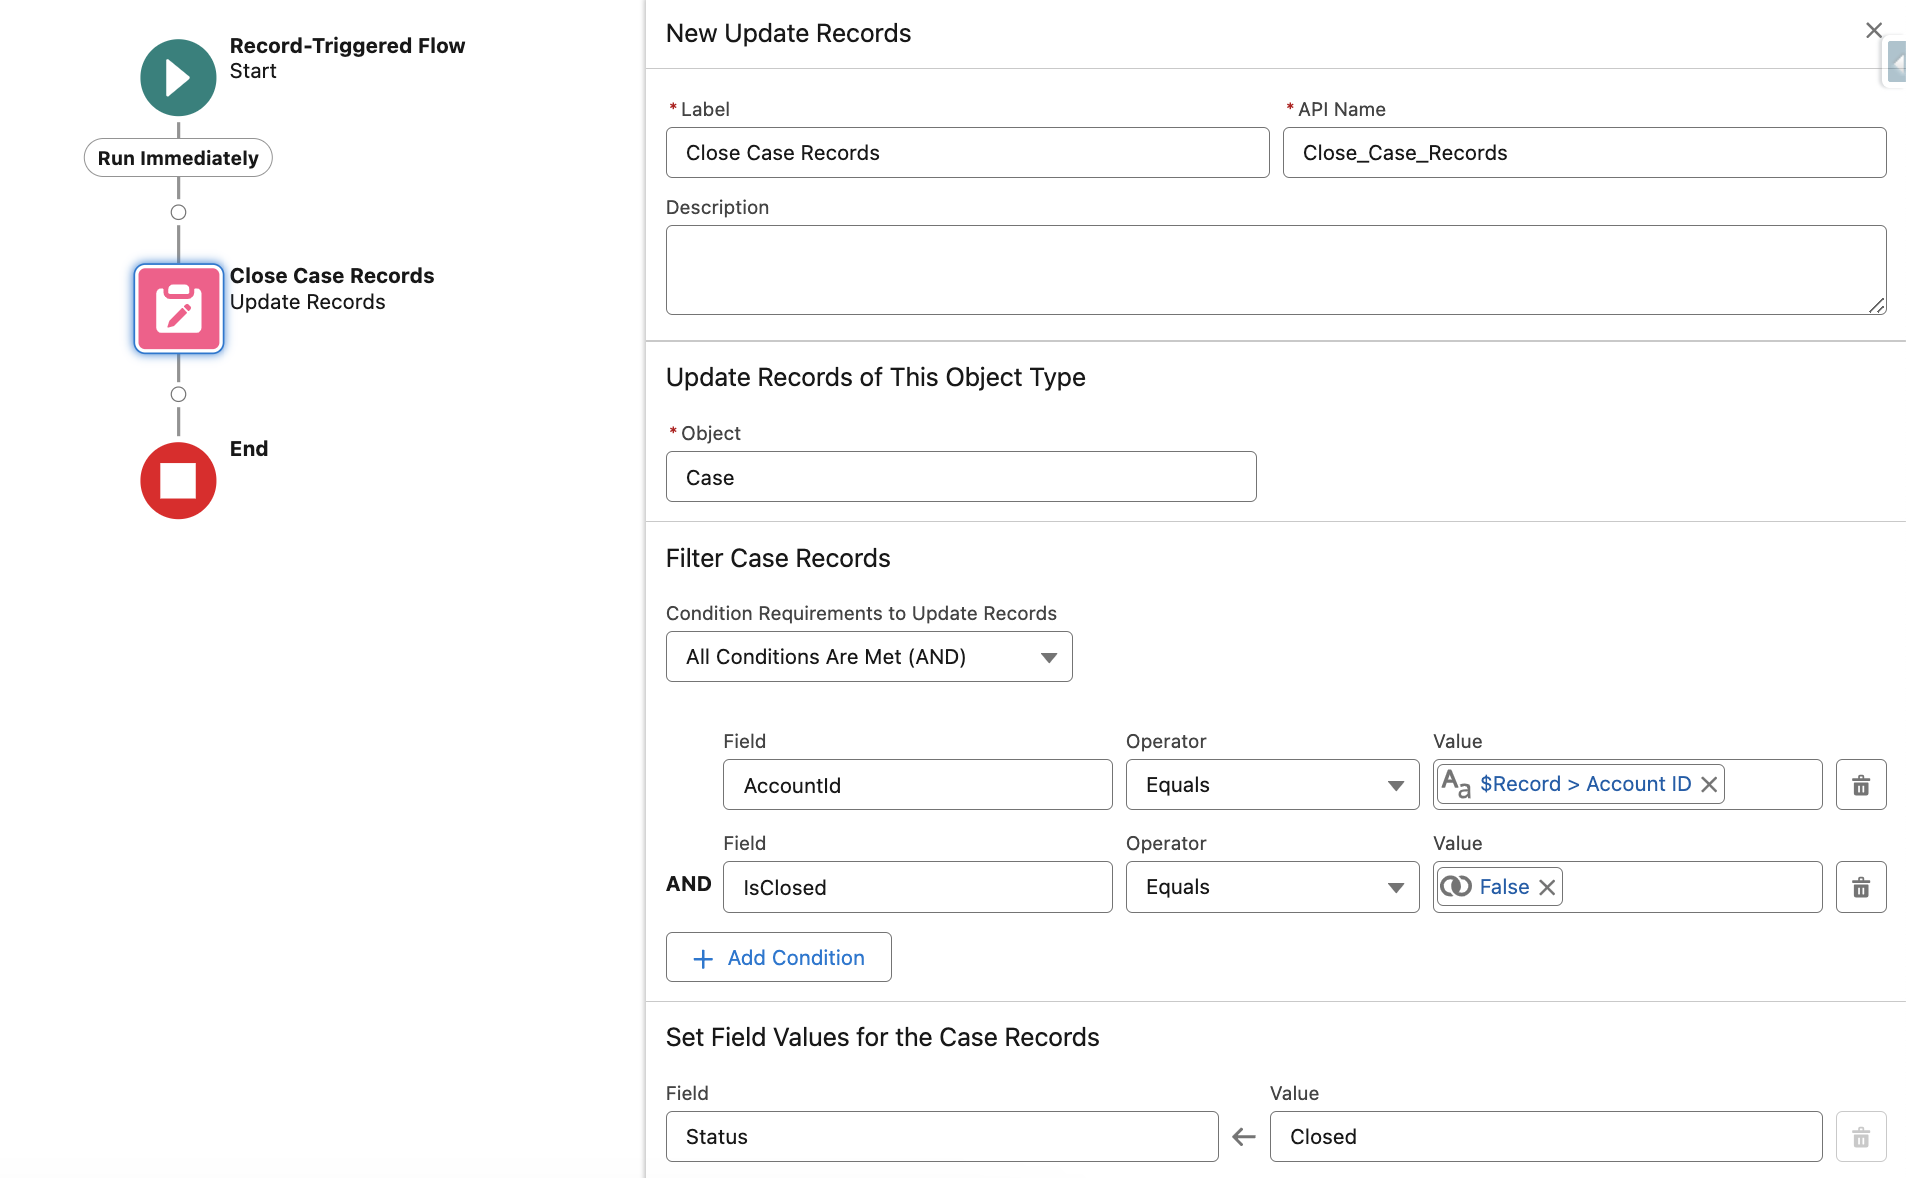This screenshot has height=1178, width=1906.
Task: Click into the Label text field
Action: 966,153
